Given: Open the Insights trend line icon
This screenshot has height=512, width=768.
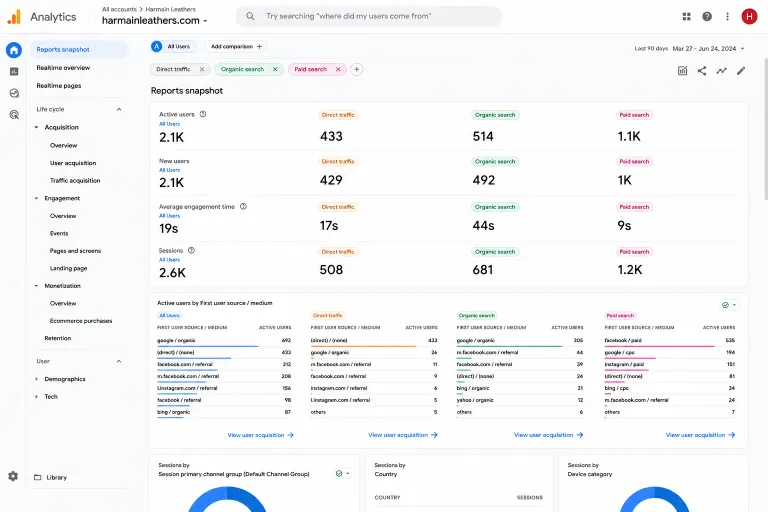Looking at the screenshot, I should pyautogui.click(x=721, y=71).
